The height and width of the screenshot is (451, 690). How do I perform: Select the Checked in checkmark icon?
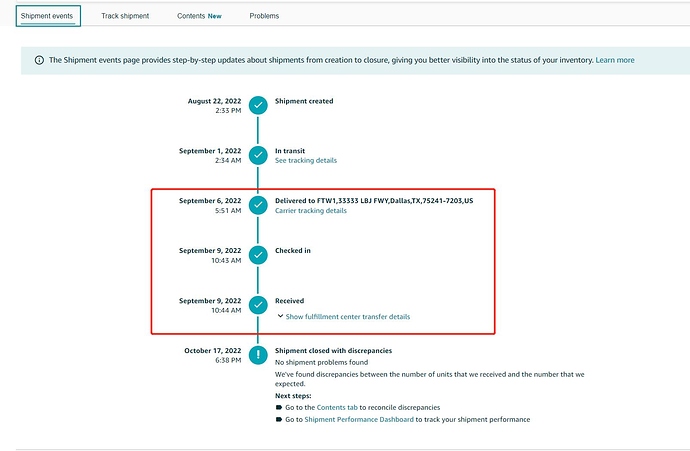[x=258, y=254]
